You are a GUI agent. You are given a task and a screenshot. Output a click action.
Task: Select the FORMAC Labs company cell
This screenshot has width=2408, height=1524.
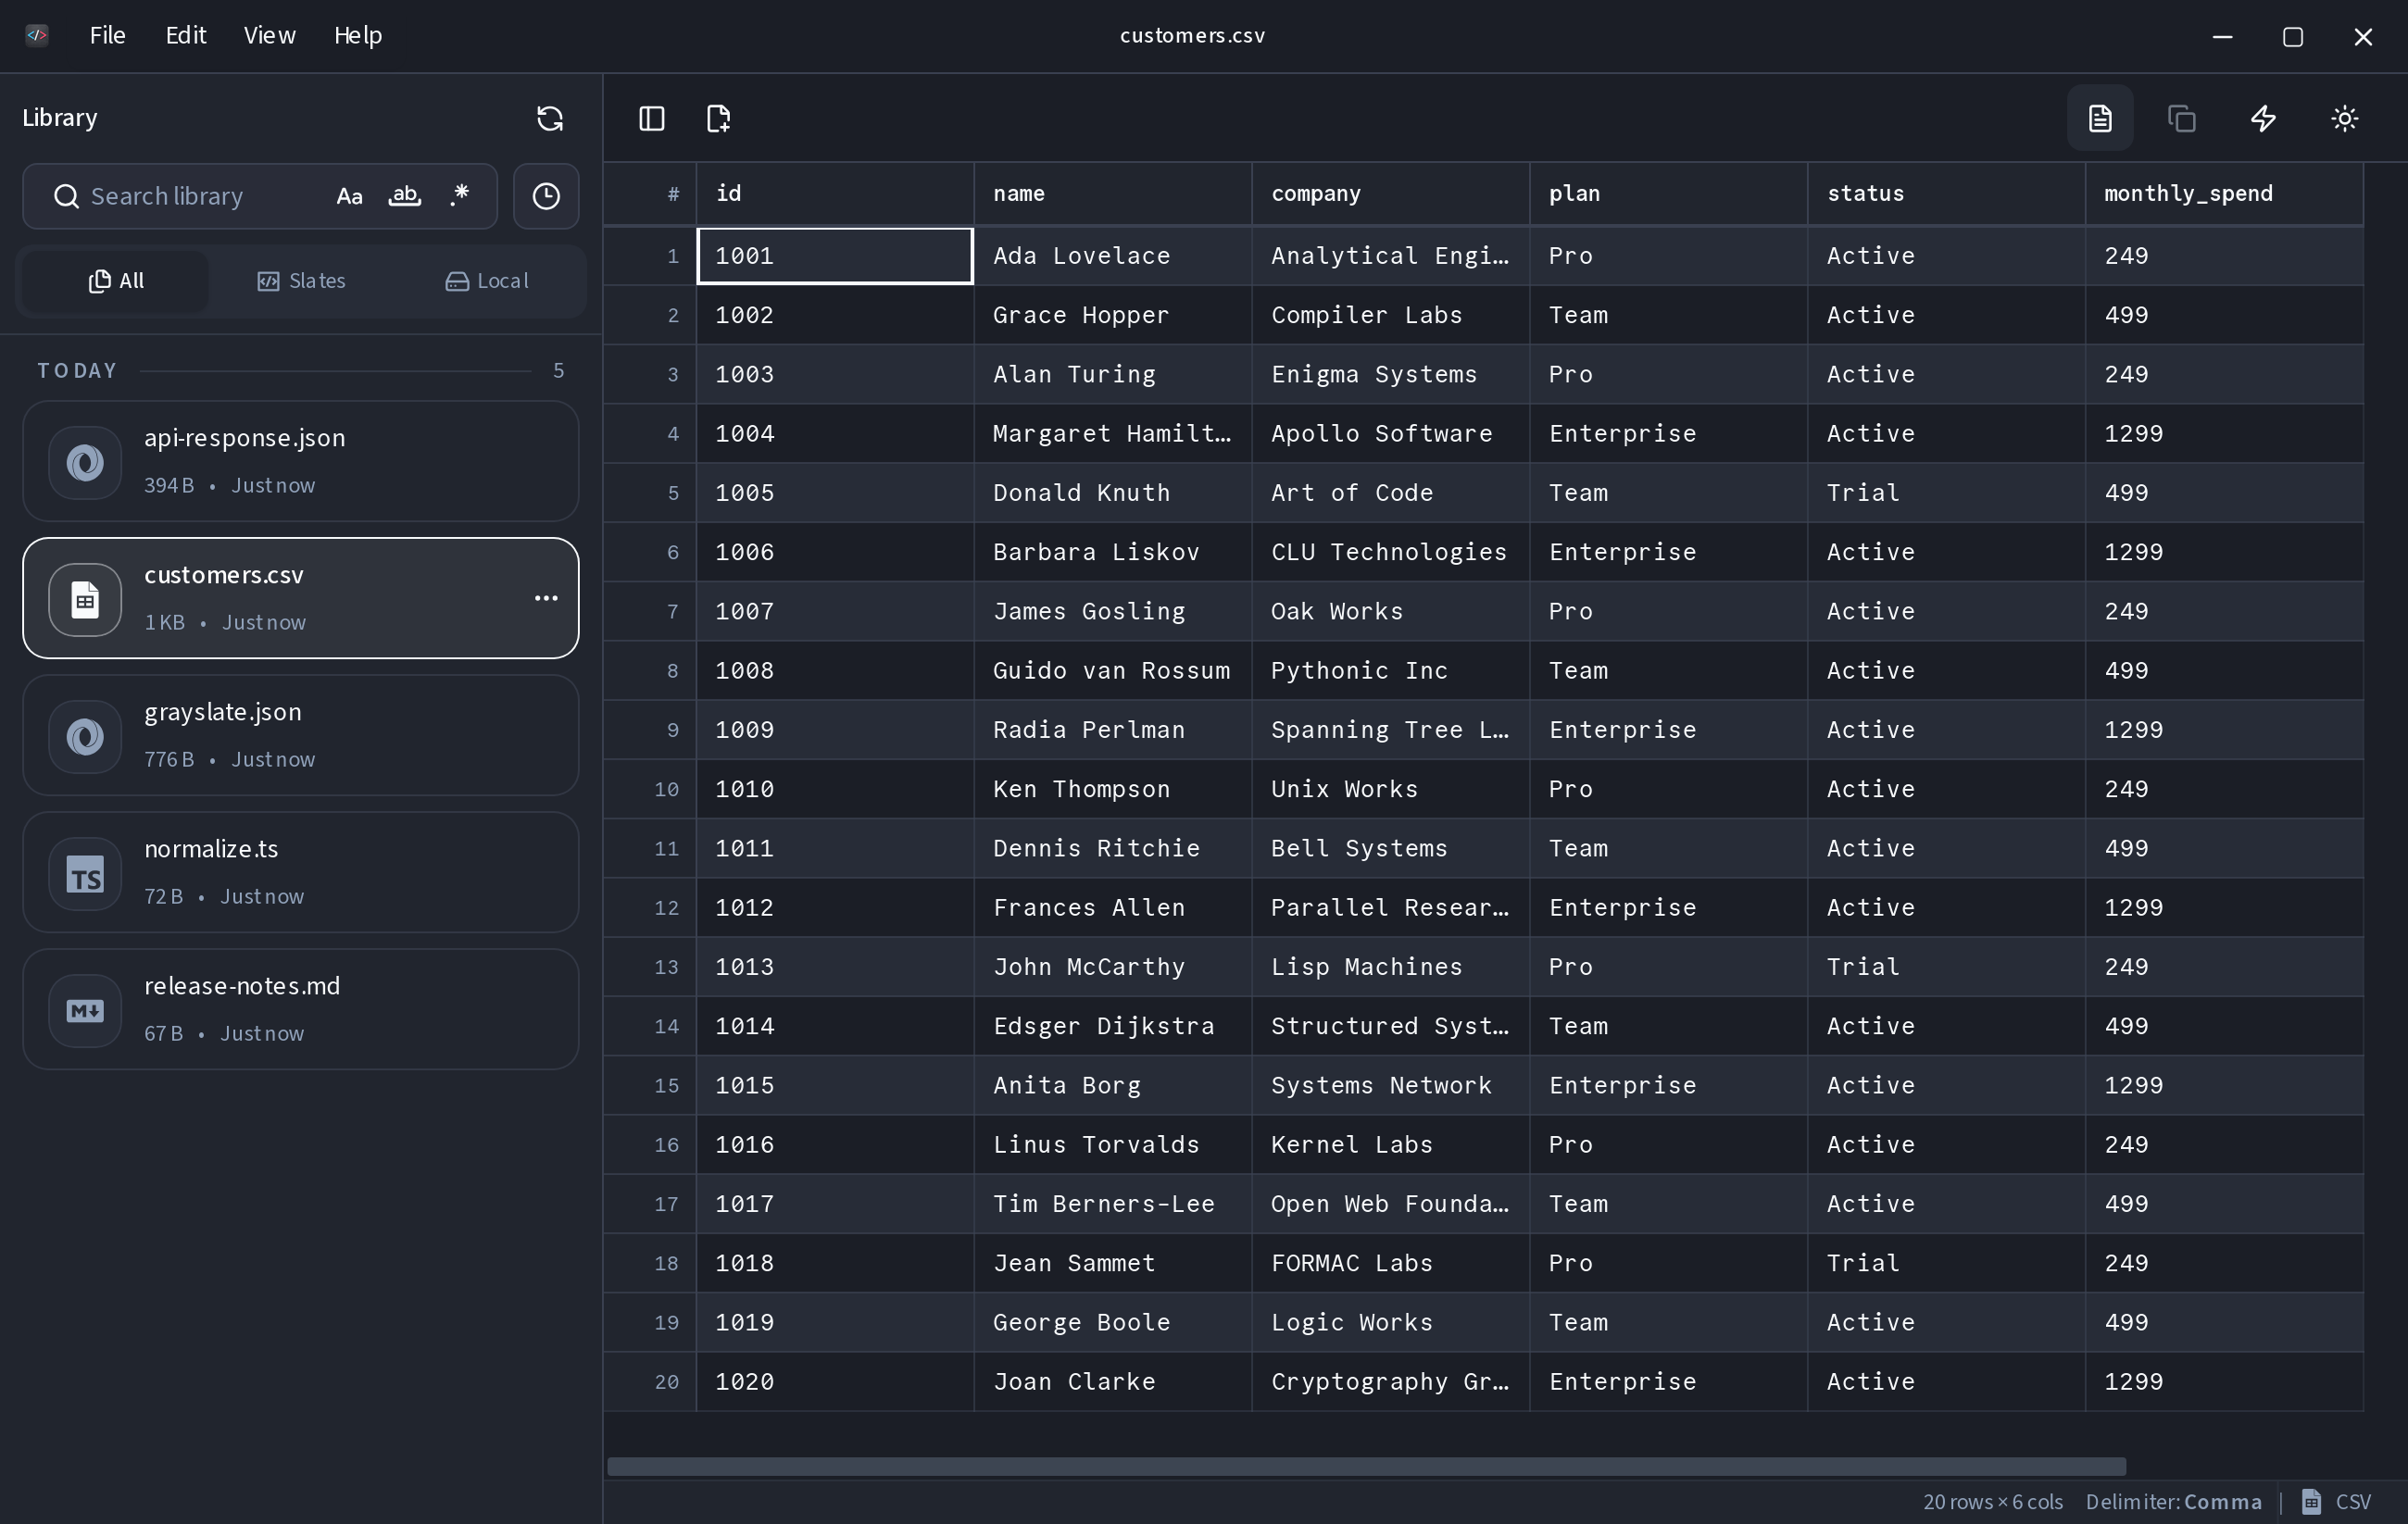click(1391, 1263)
